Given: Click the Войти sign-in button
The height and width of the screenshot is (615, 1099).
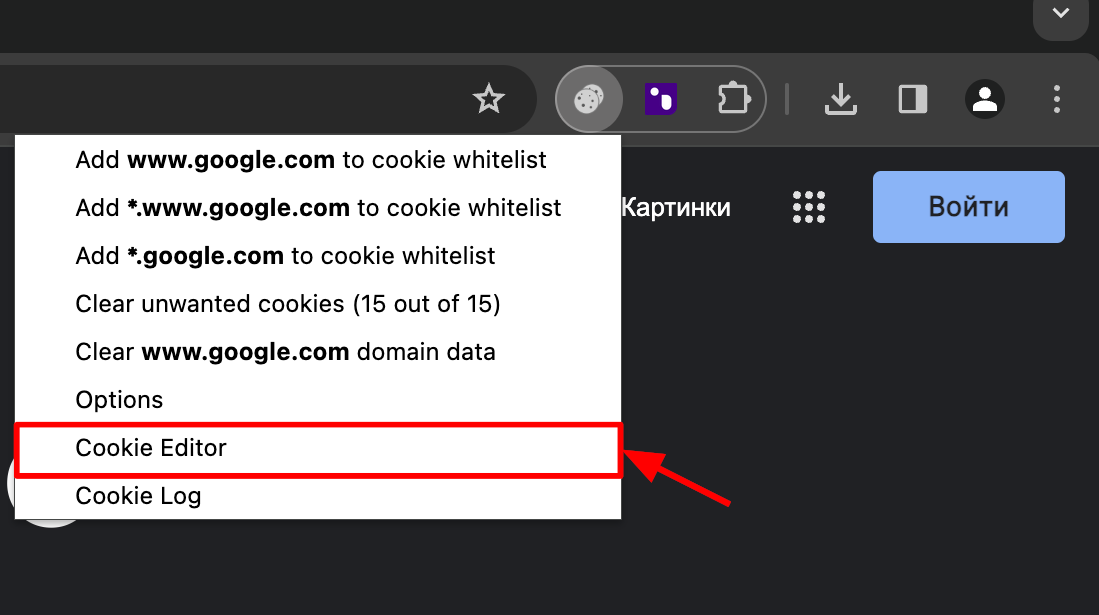Looking at the screenshot, I should coord(968,207).
